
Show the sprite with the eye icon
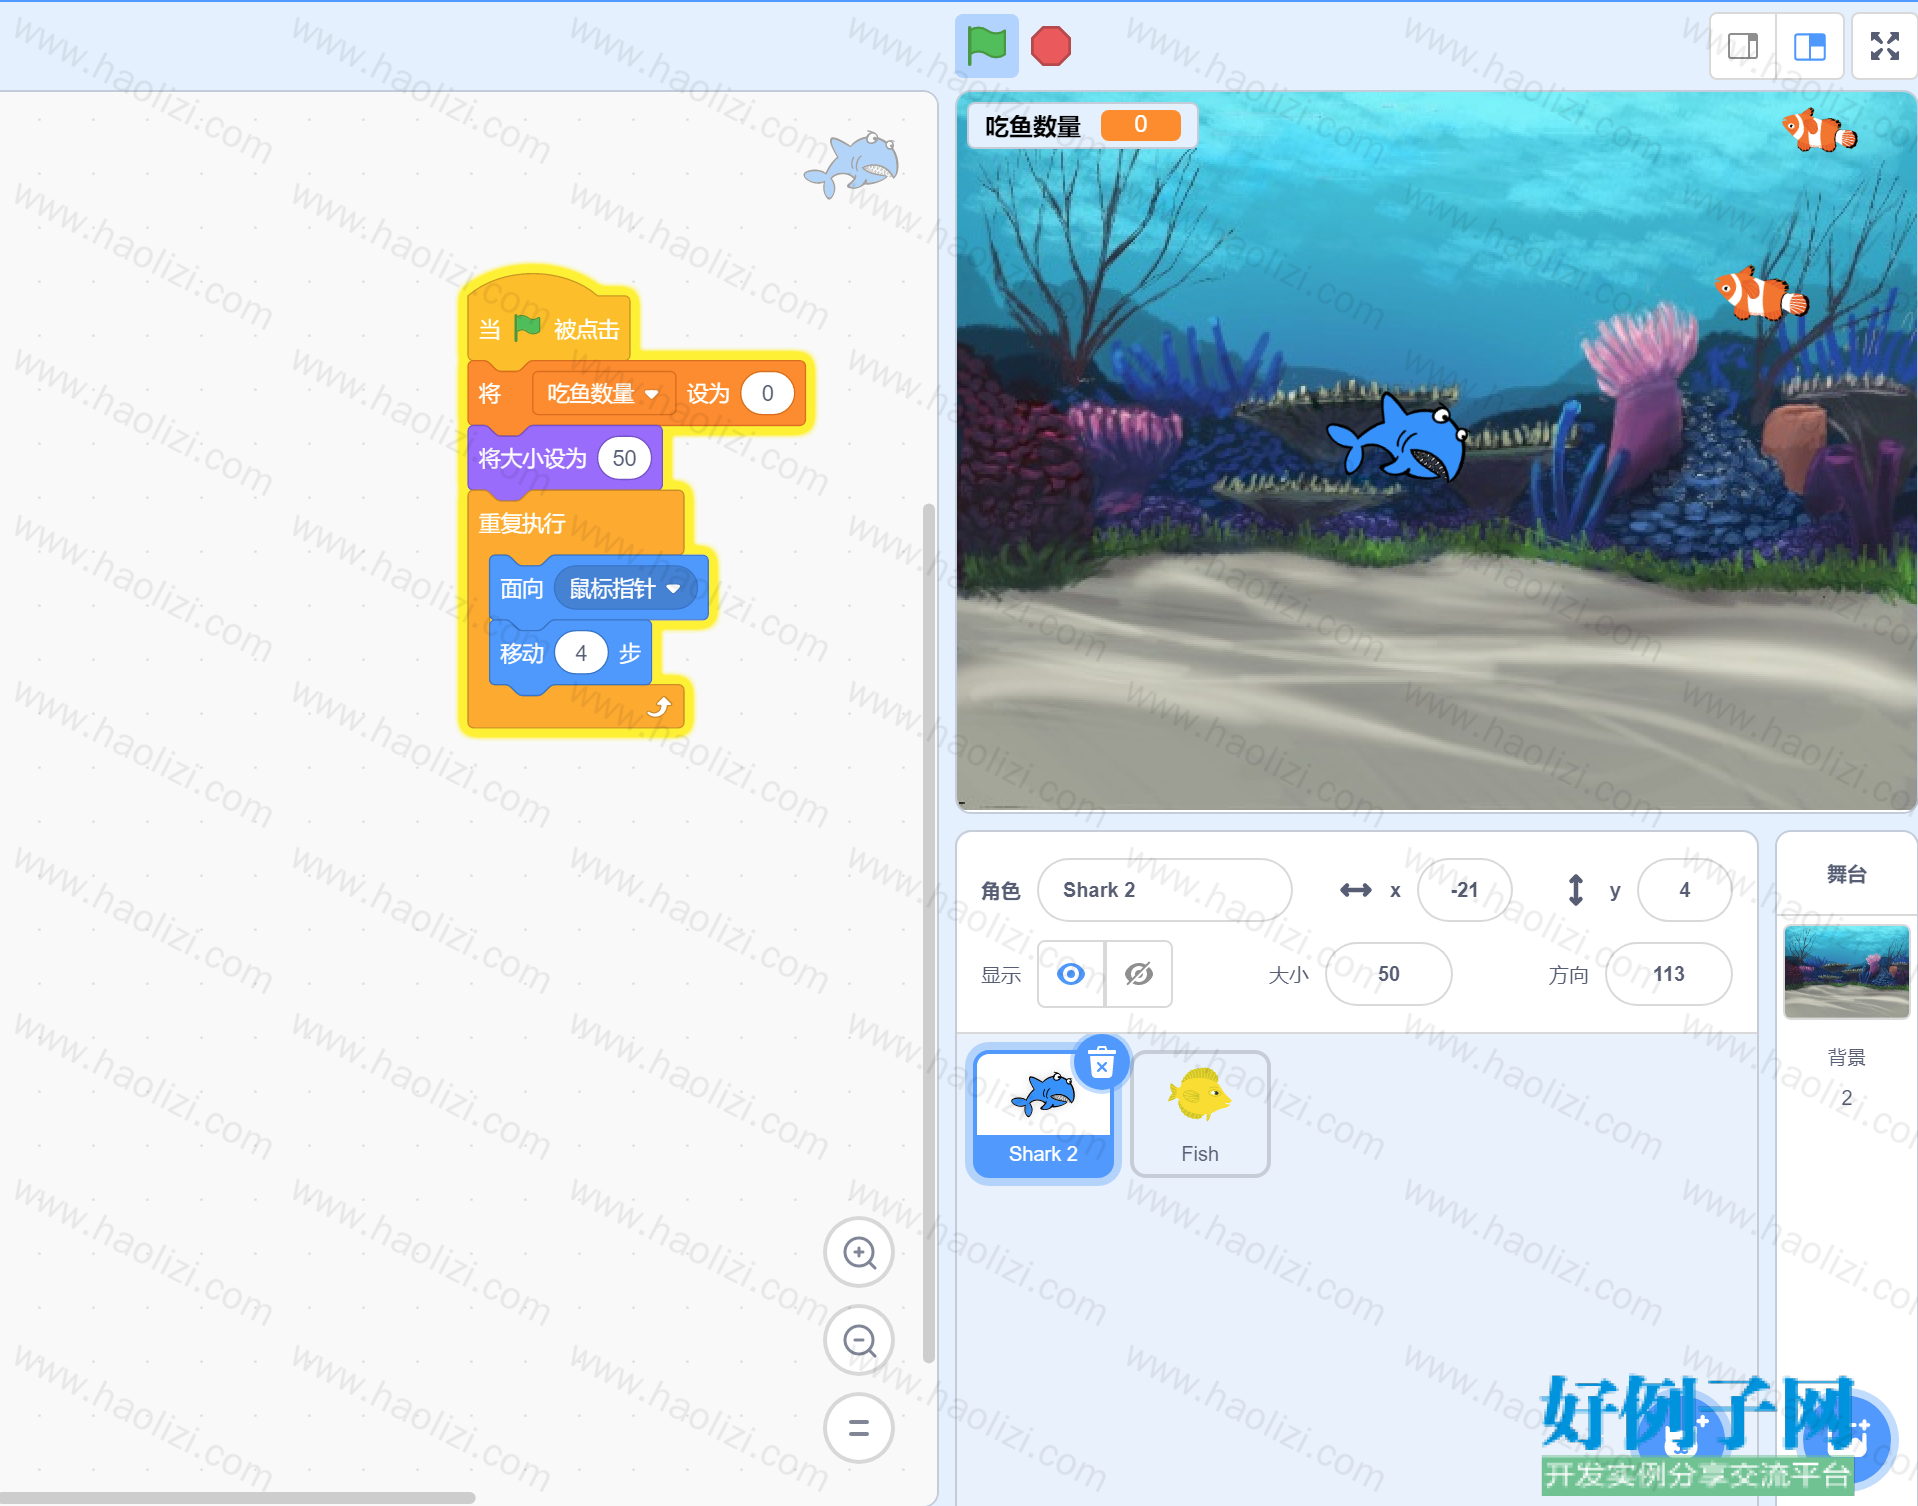[1071, 974]
